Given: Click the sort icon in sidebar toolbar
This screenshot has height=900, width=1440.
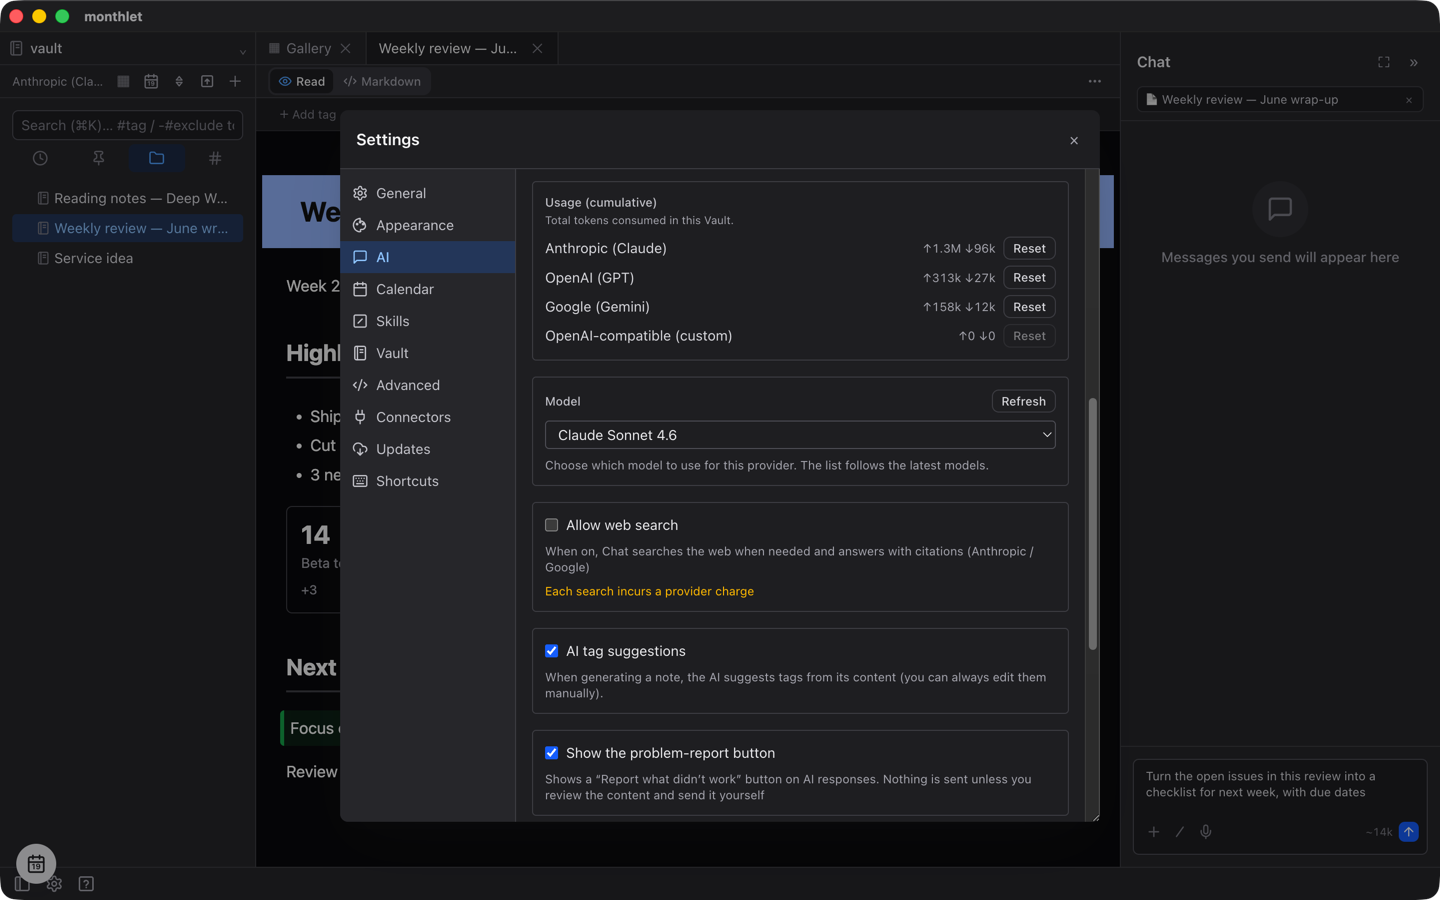Looking at the screenshot, I should (x=179, y=82).
